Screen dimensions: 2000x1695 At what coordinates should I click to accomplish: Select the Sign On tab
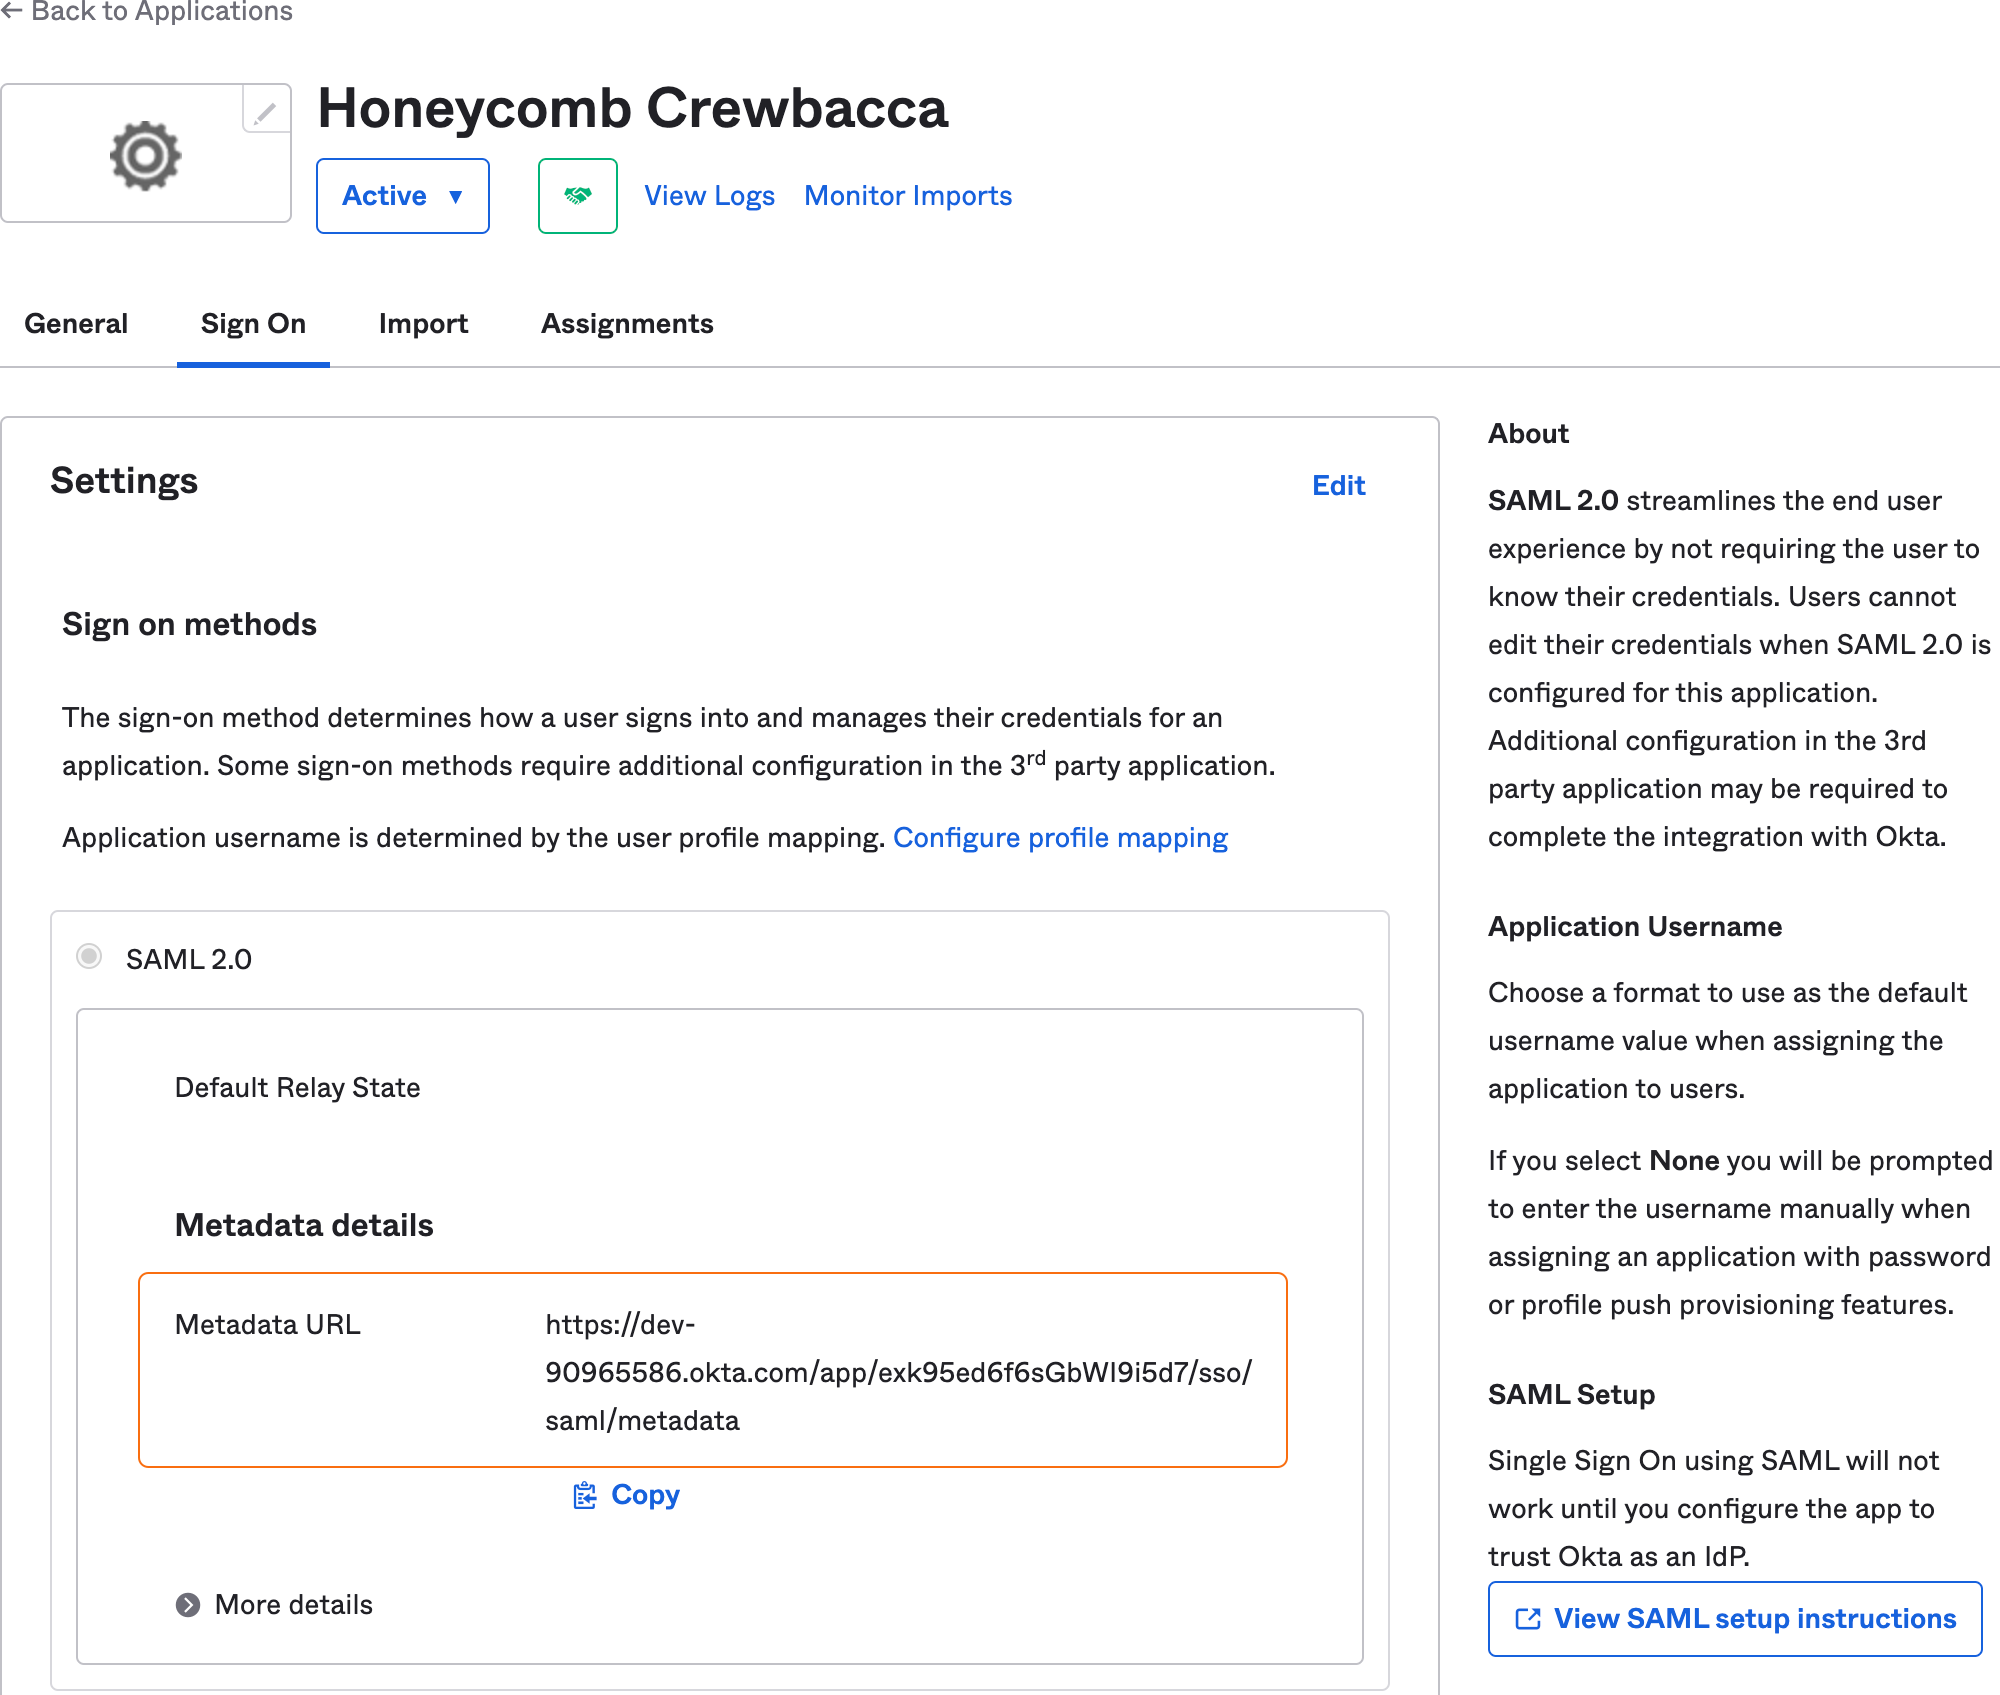(x=253, y=324)
